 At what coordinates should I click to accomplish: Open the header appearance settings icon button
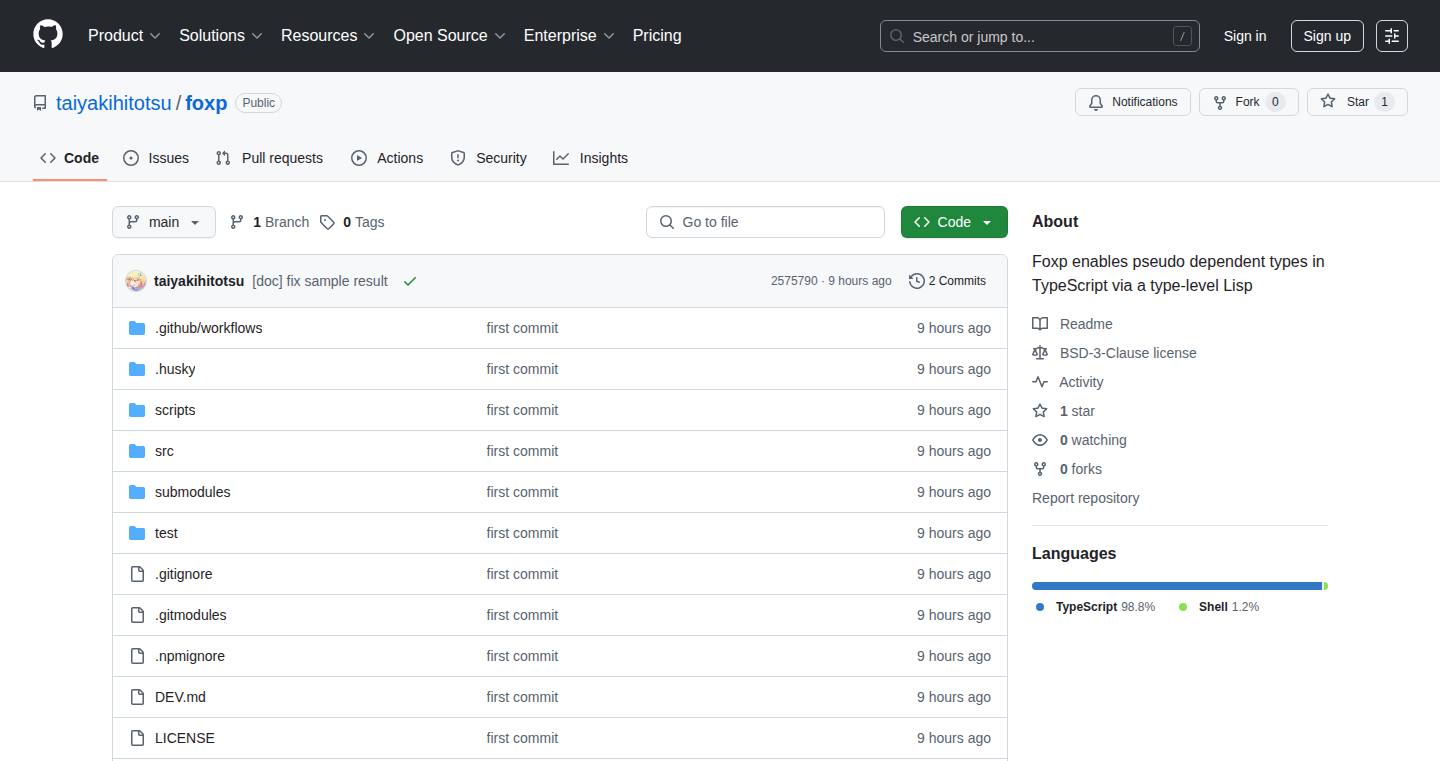point(1392,36)
